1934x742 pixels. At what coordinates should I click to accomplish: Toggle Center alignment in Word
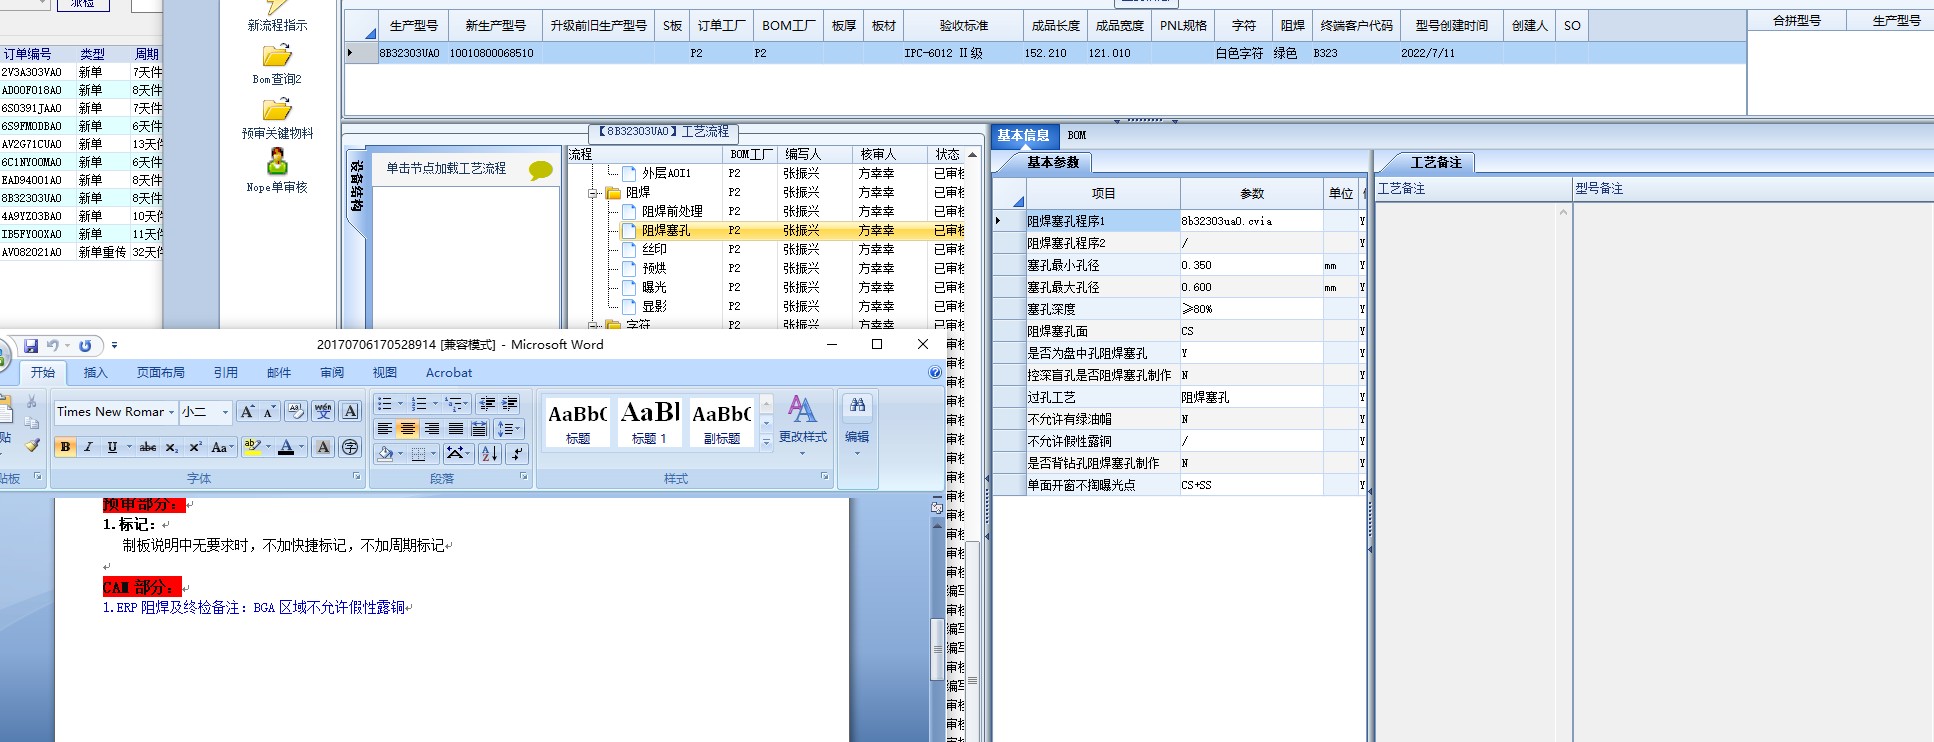(x=408, y=429)
